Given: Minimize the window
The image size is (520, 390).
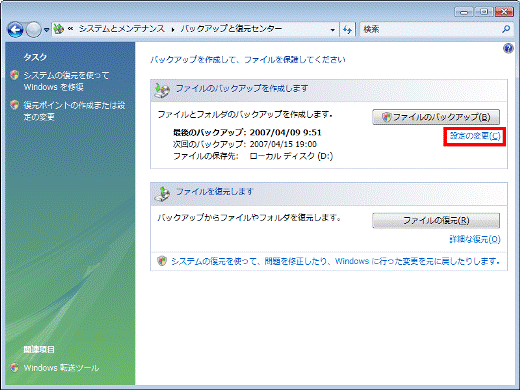Looking at the screenshot, I should click(463, 12).
